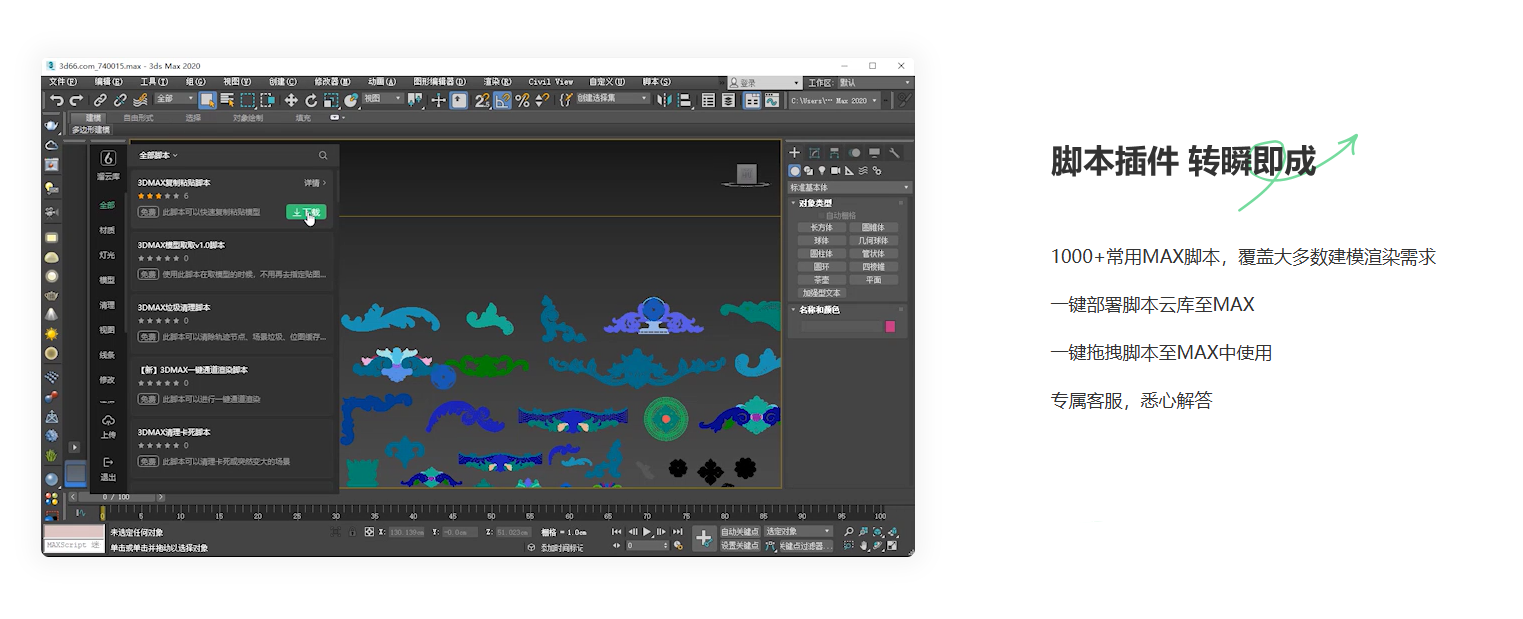Screen dimensions: 1523x619
Task: Open the 登录 sign-in dropdown
Action: coord(764,82)
